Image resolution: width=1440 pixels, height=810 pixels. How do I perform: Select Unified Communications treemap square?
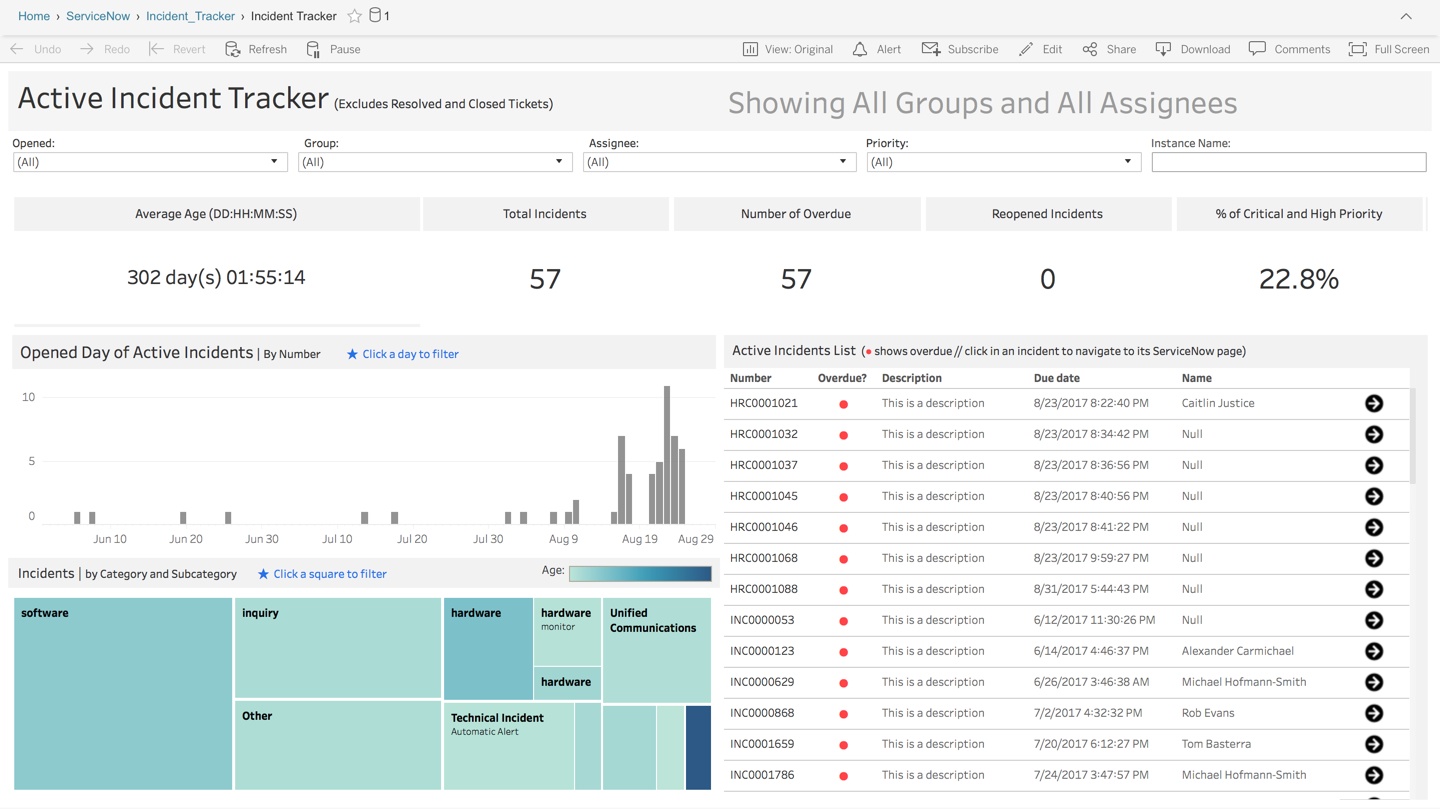pyautogui.click(x=657, y=650)
